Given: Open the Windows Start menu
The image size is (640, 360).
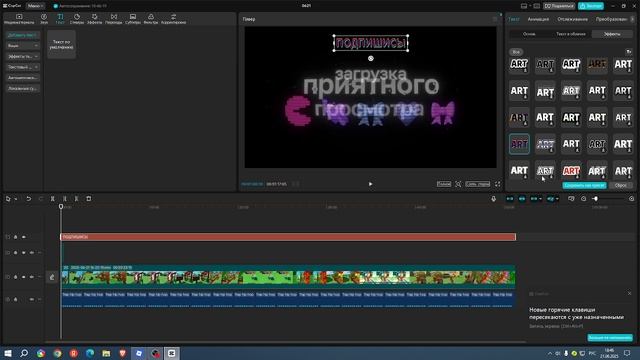Looking at the screenshot, I should pyautogui.click(x=8, y=353).
